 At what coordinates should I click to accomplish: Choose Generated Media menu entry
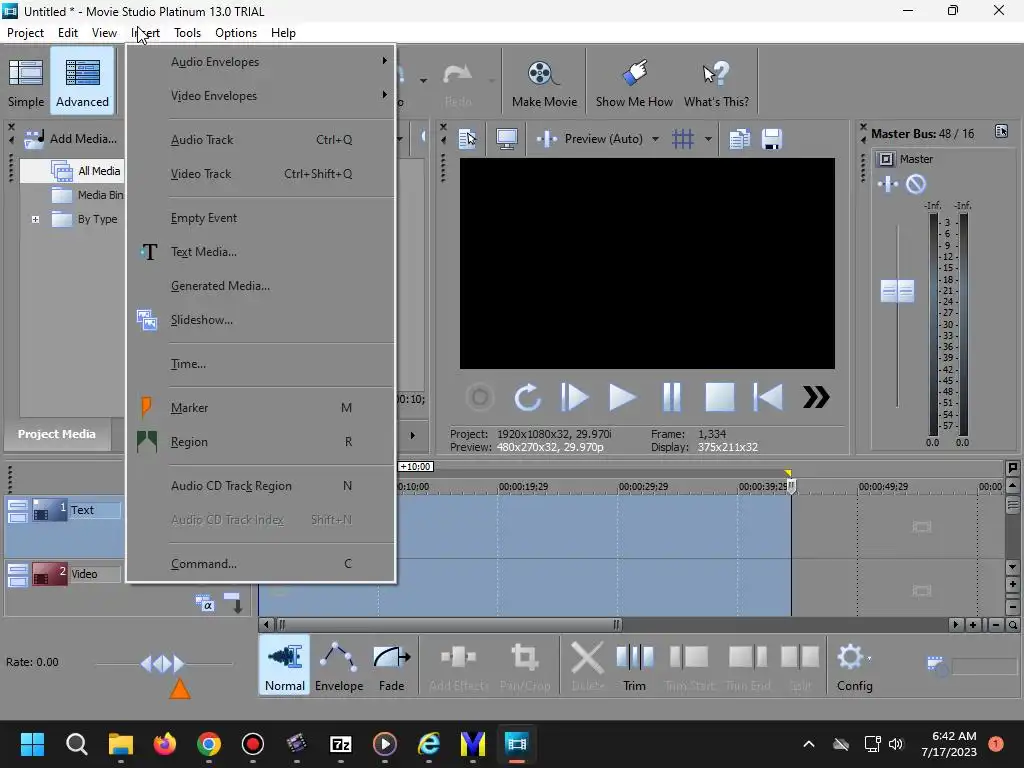(x=261, y=286)
